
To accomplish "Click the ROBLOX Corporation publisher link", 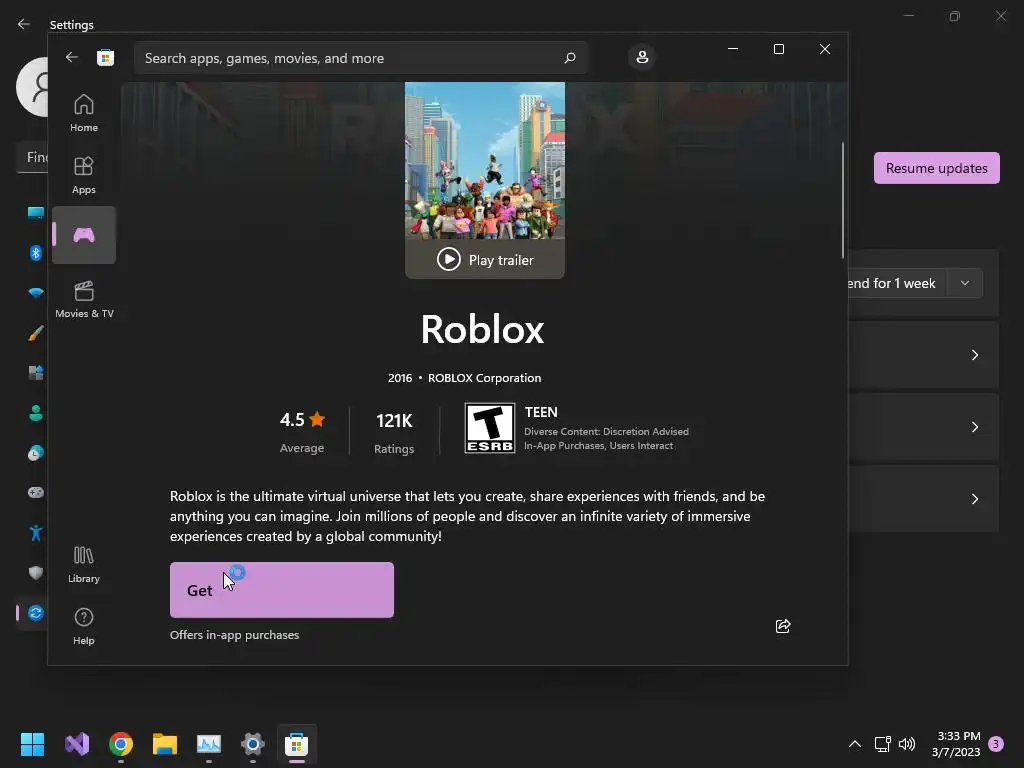I will [x=485, y=378].
